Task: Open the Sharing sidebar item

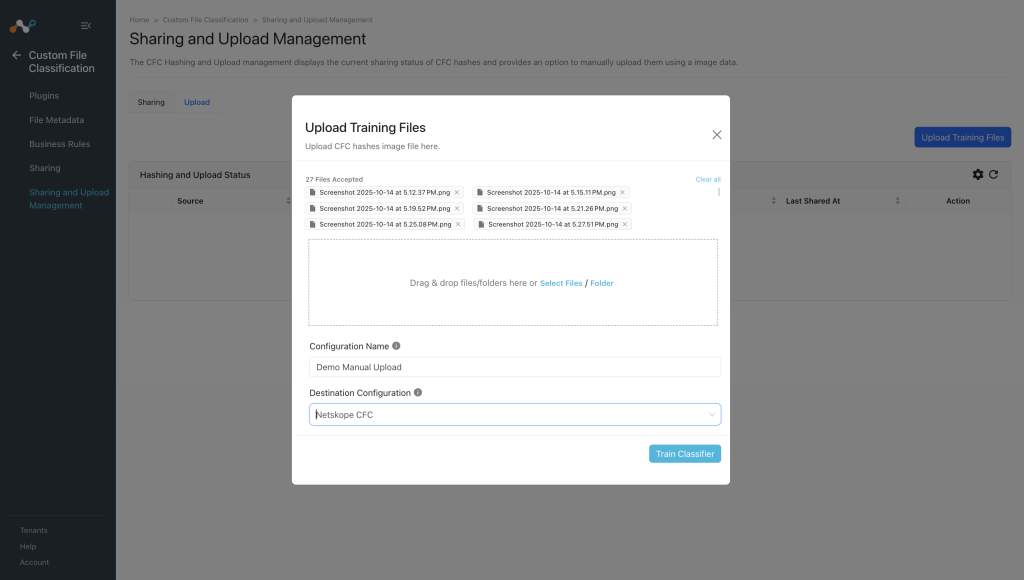Action: (44, 169)
